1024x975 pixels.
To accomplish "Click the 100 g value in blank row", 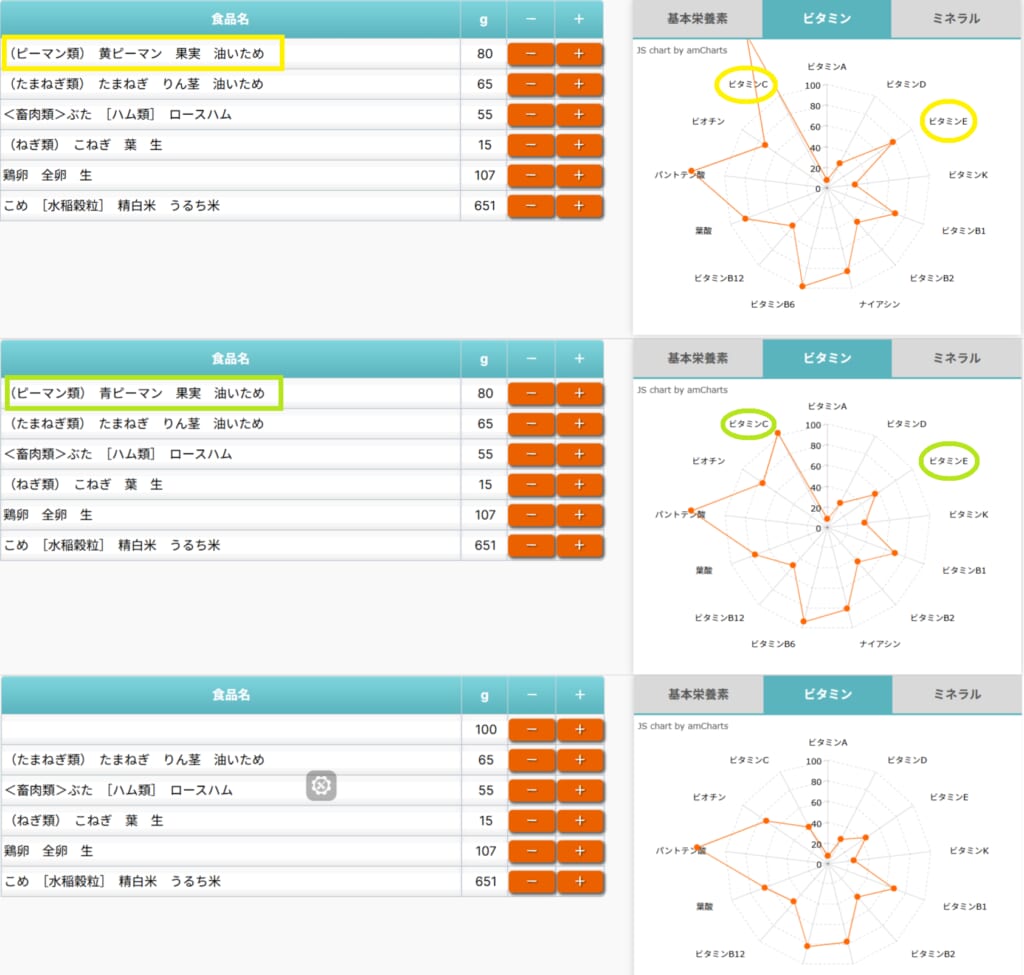I will click(x=486, y=729).
